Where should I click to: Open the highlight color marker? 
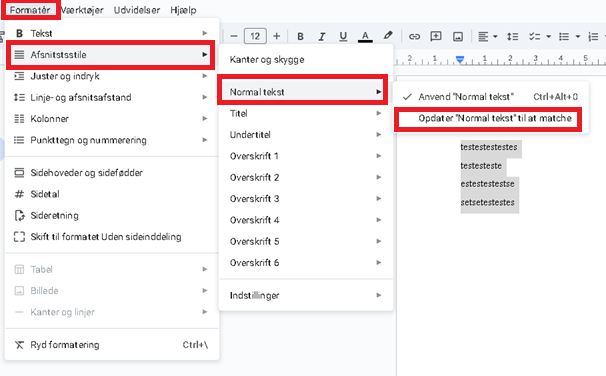coord(388,36)
